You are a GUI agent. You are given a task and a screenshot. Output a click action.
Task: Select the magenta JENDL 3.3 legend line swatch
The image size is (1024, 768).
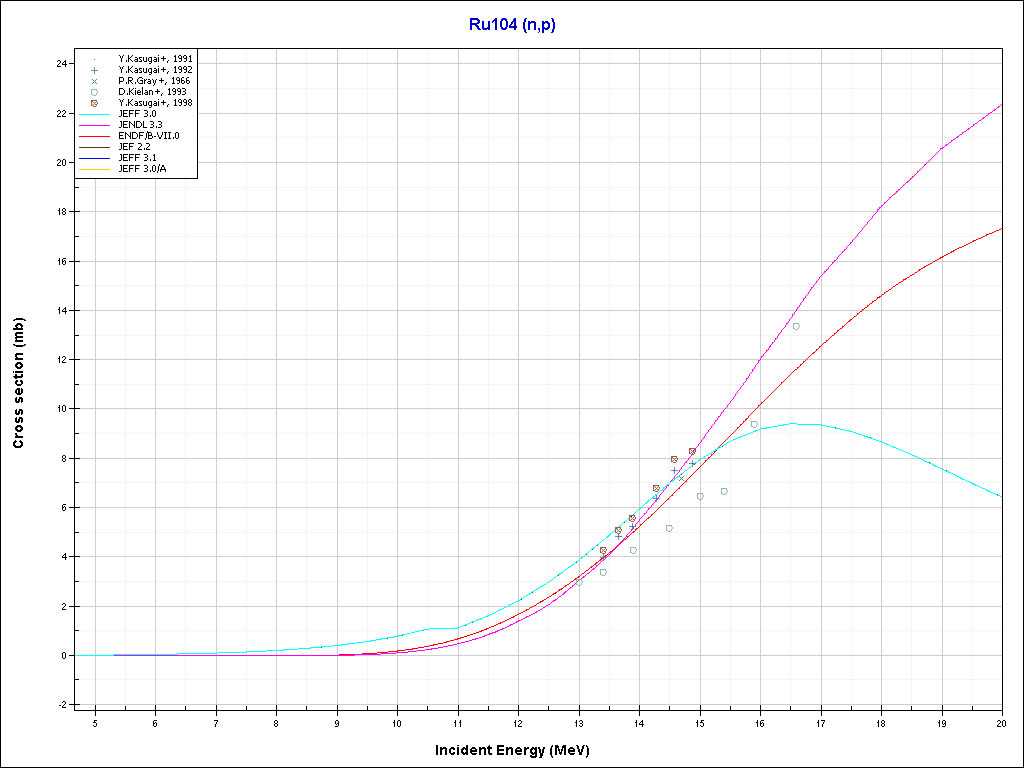point(94,125)
